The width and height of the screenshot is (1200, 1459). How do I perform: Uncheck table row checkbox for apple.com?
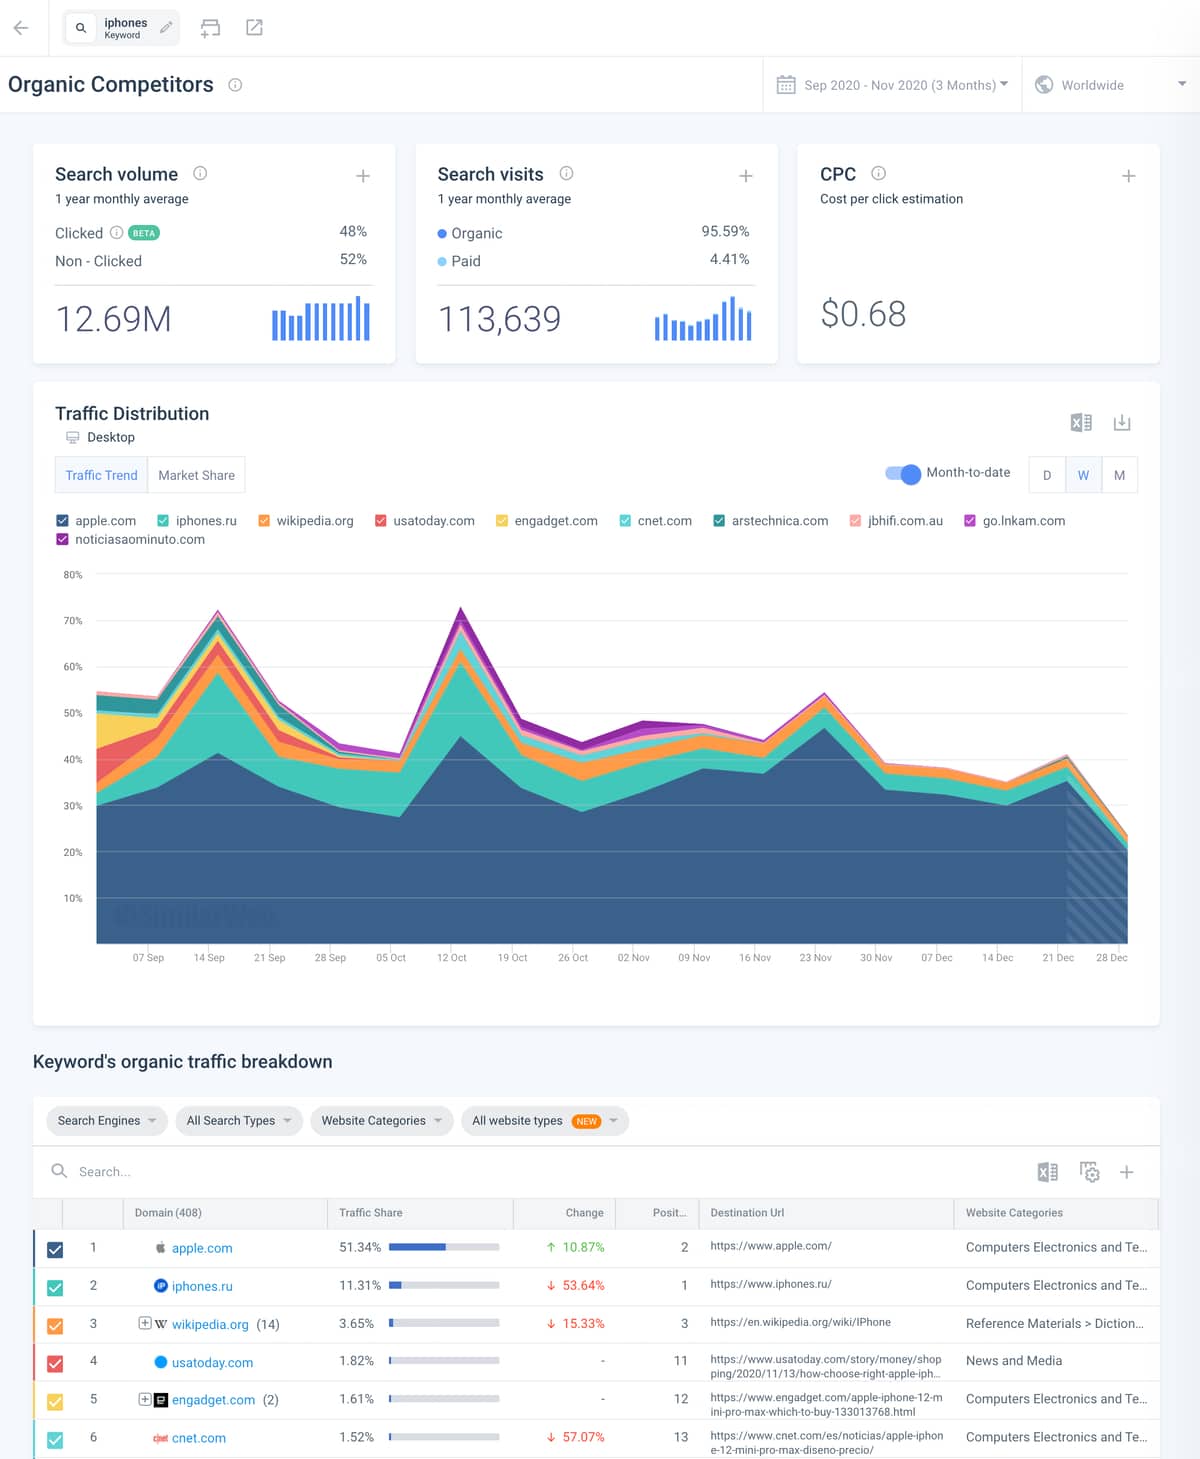pyautogui.click(x=55, y=1249)
